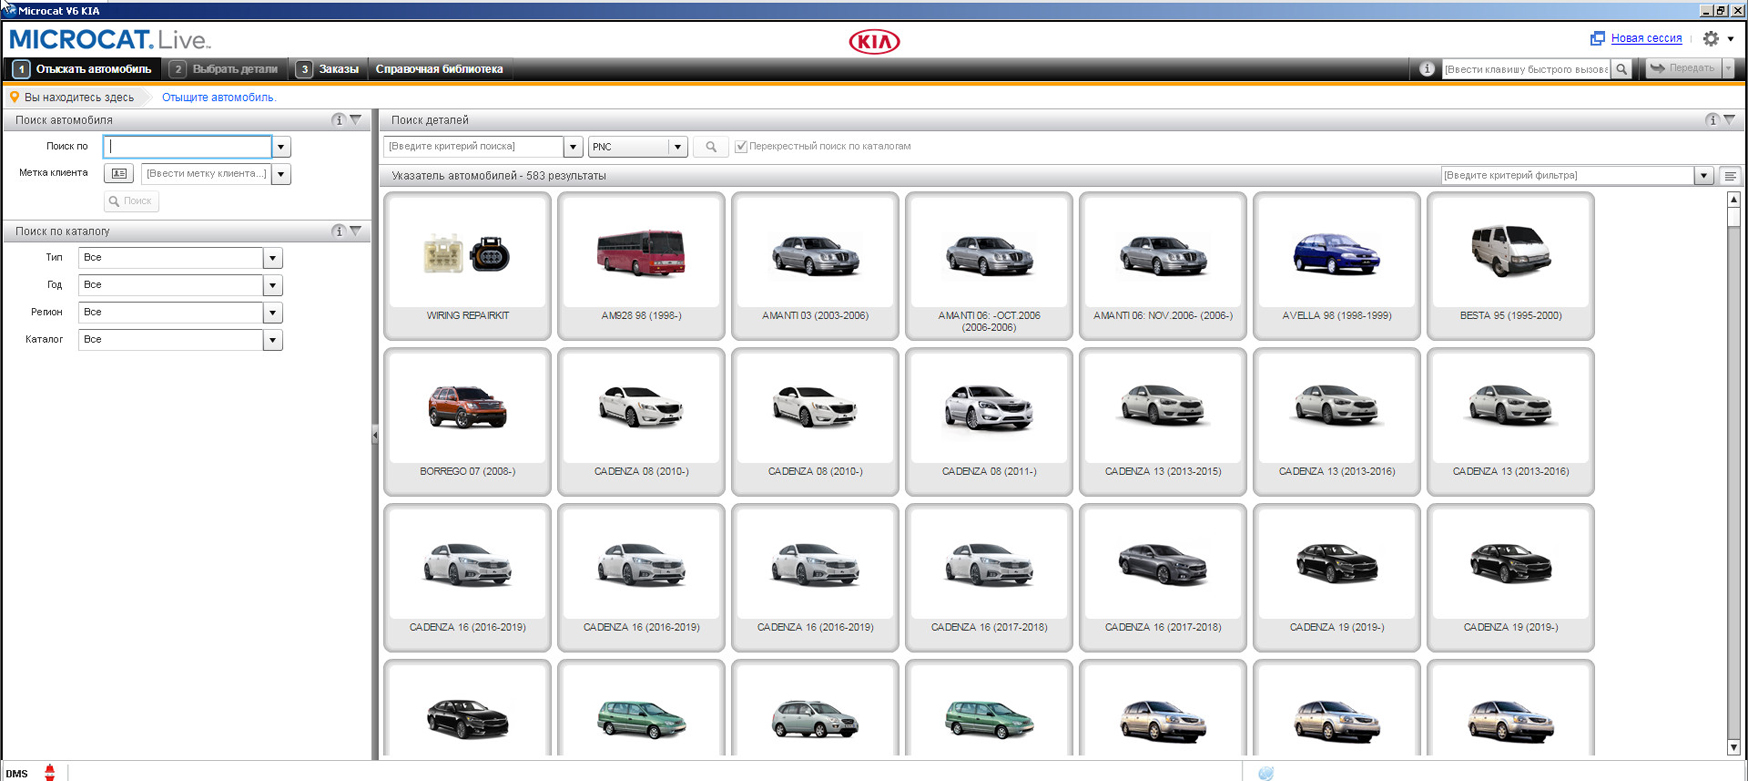Click the hotkey search magnifier icon
1748x781 pixels.
[1622, 69]
